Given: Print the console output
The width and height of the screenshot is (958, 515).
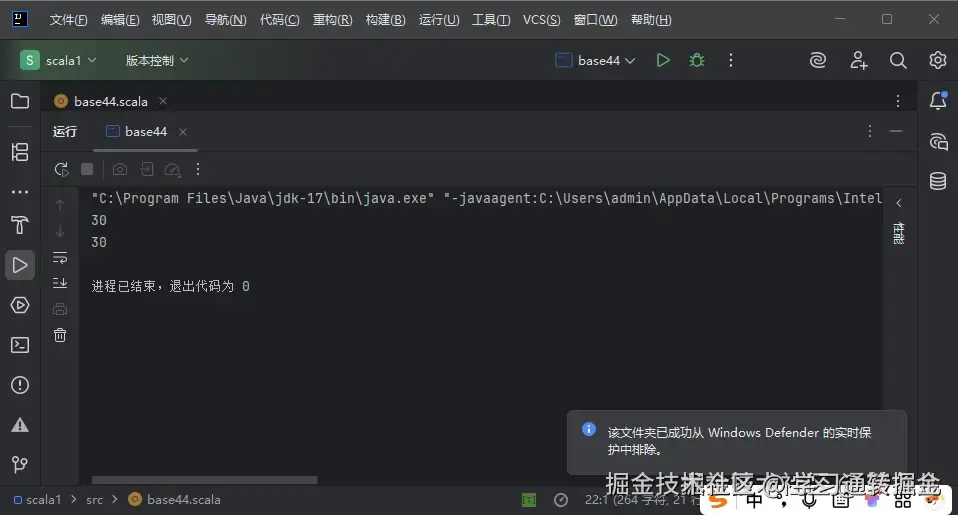Looking at the screenshot, I should click(x=60, y=309).
